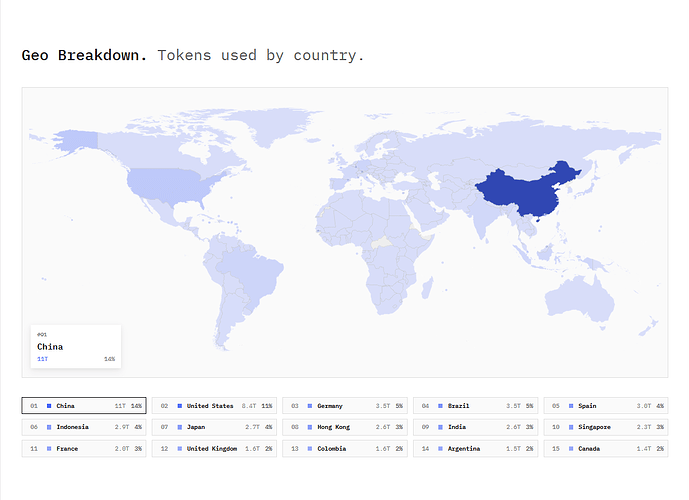Screen dimensions: 689x500
Task: Choose Indonesia in the country list
Action: click(84, 427)
